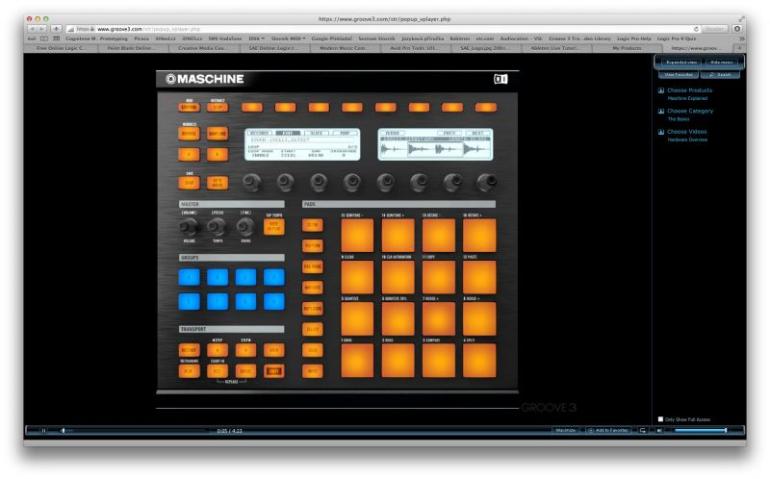Open the Reading List icon in bookmarks bar

44,38
